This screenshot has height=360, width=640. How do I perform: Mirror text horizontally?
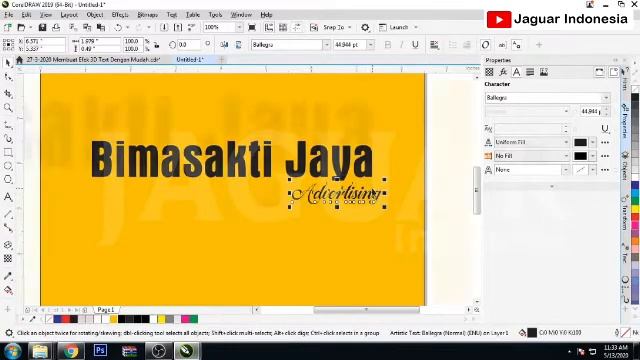click(x=224, y=45)
